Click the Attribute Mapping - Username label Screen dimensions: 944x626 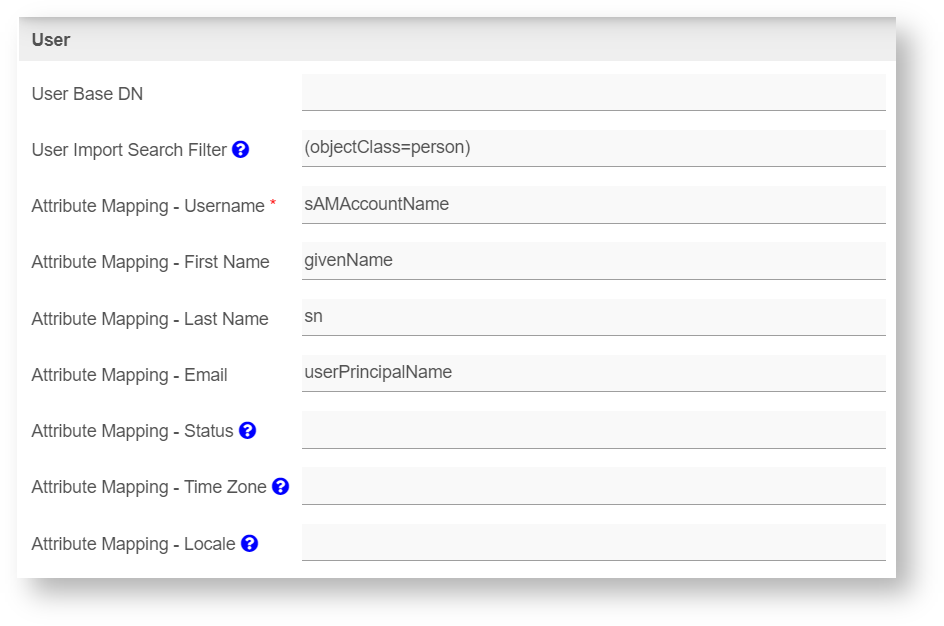[148, 206]
